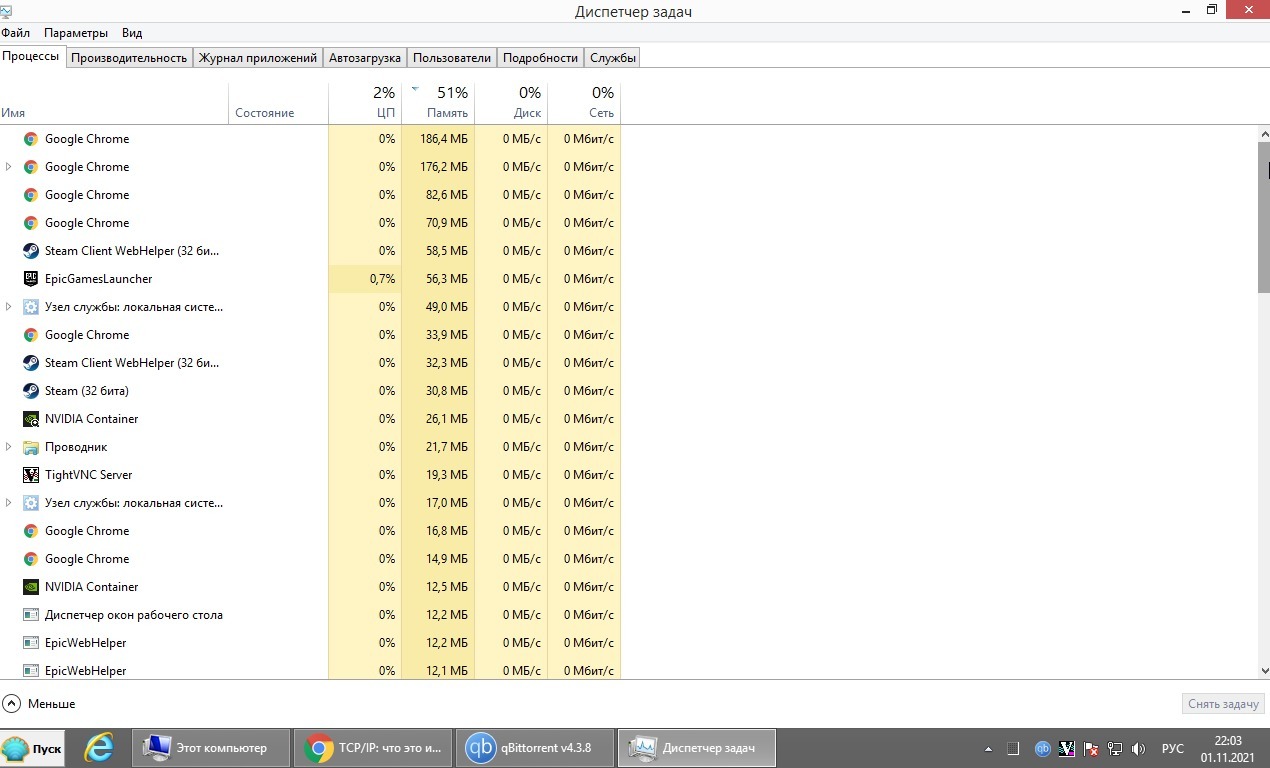
Task: Expand Google Chrome 176,2 МБ process group
Action: click(x=9, y=167)
